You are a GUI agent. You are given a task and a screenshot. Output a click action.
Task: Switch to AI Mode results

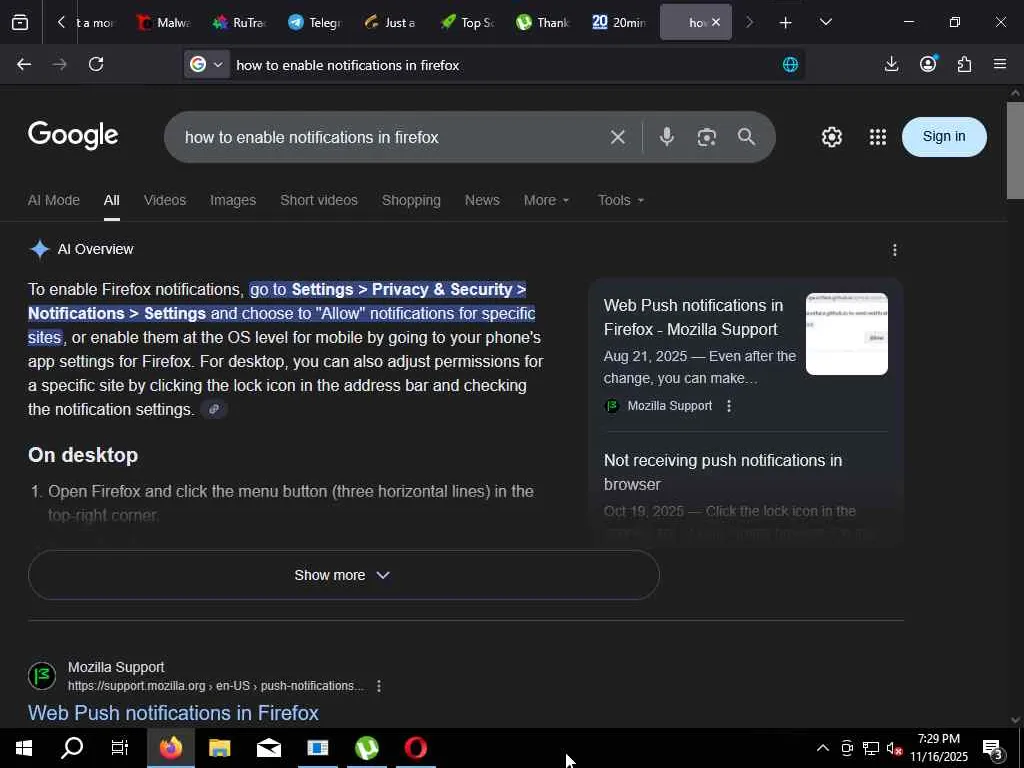pyautogui.click(x=54, y=200)
